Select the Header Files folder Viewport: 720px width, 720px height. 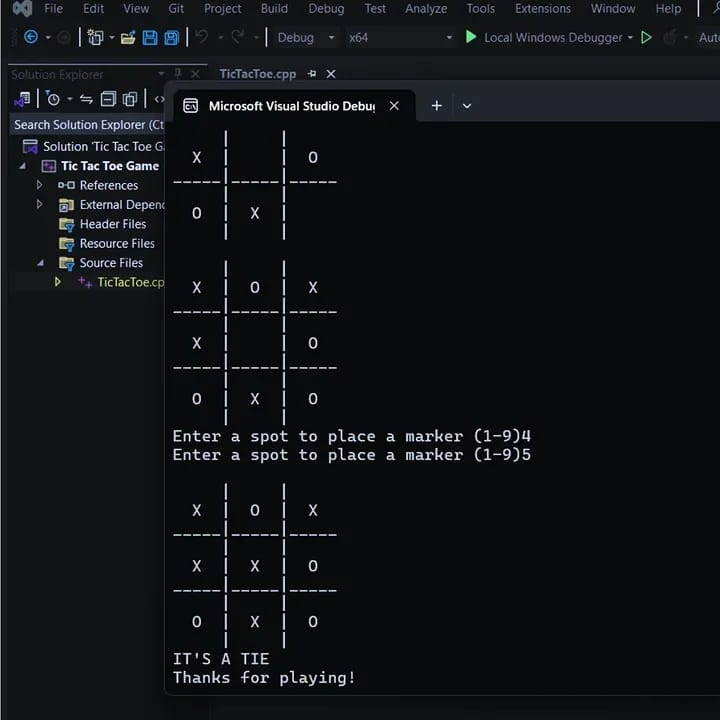point(112,224)
